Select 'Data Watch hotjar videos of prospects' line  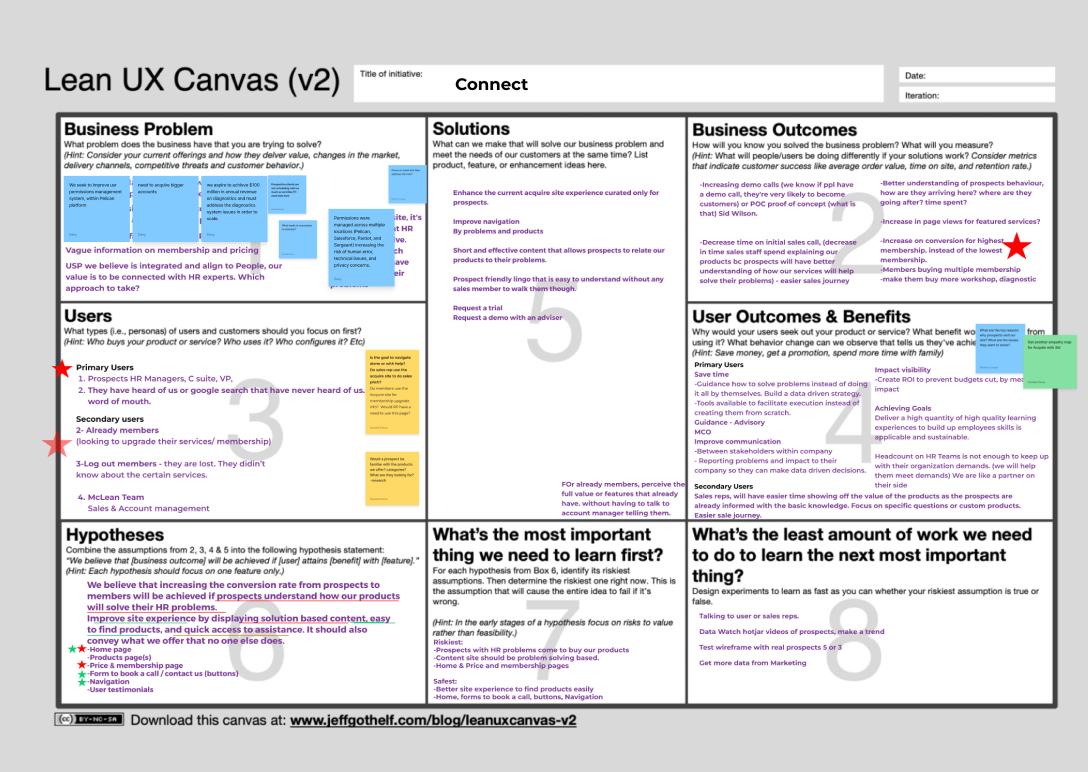click(791, 632)
